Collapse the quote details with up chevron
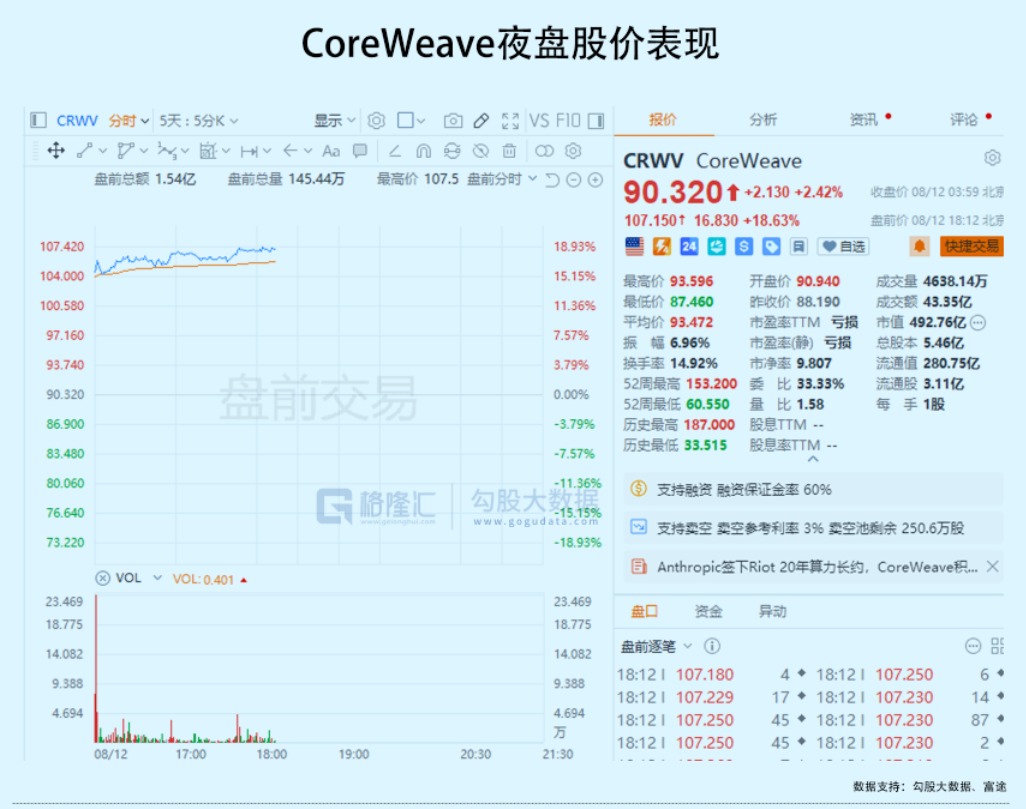The height and width of the screenshot is (809, 1026). coord(813,459)
